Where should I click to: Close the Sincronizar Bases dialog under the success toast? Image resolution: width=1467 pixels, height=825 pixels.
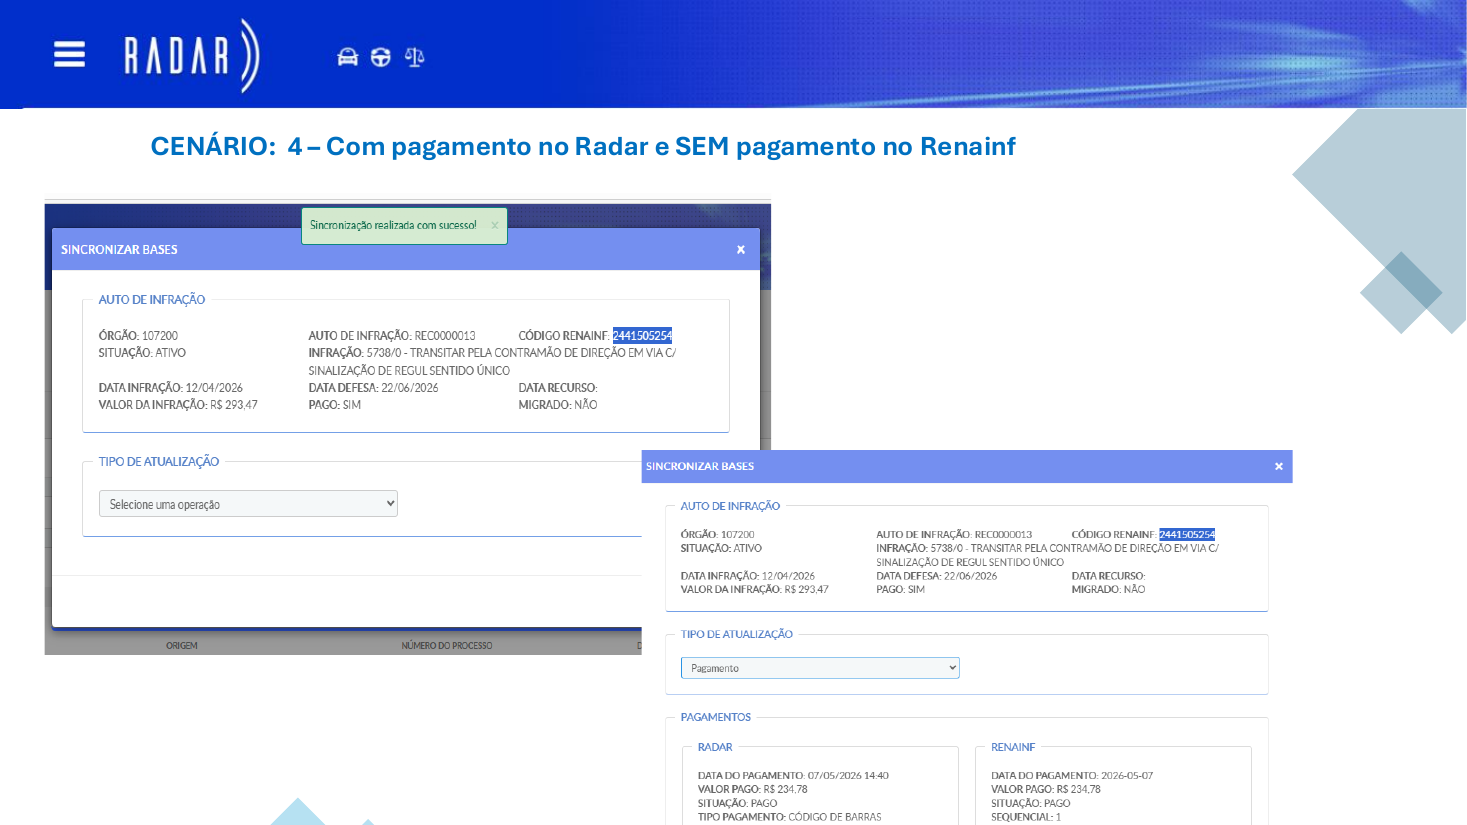point(741,250)
